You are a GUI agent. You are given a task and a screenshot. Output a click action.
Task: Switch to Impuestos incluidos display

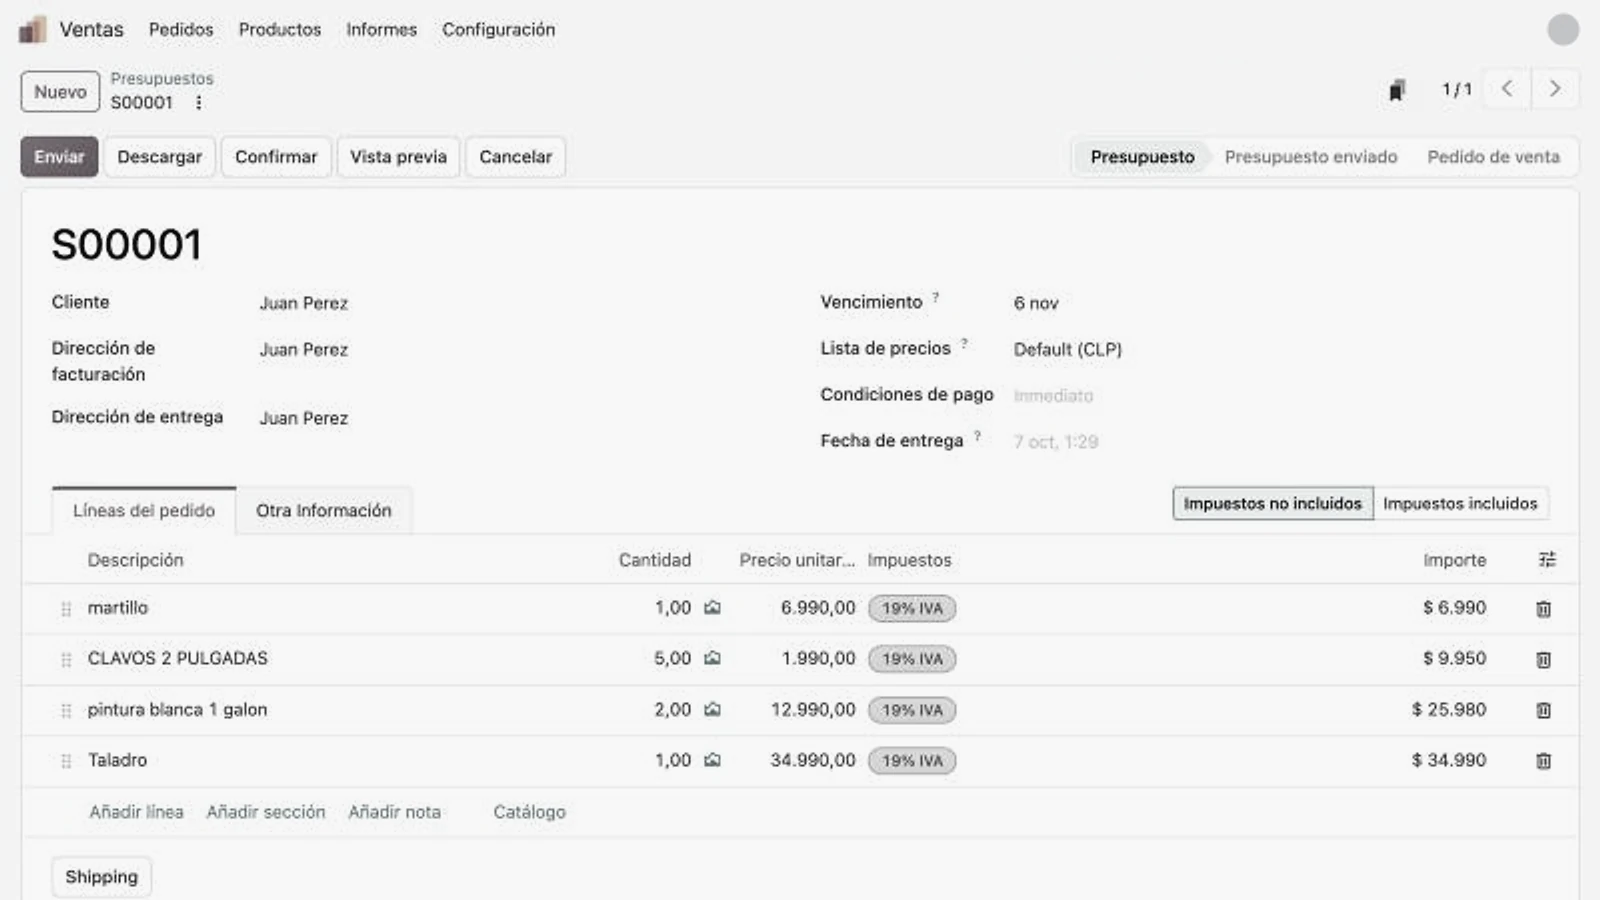point(1460,503)
